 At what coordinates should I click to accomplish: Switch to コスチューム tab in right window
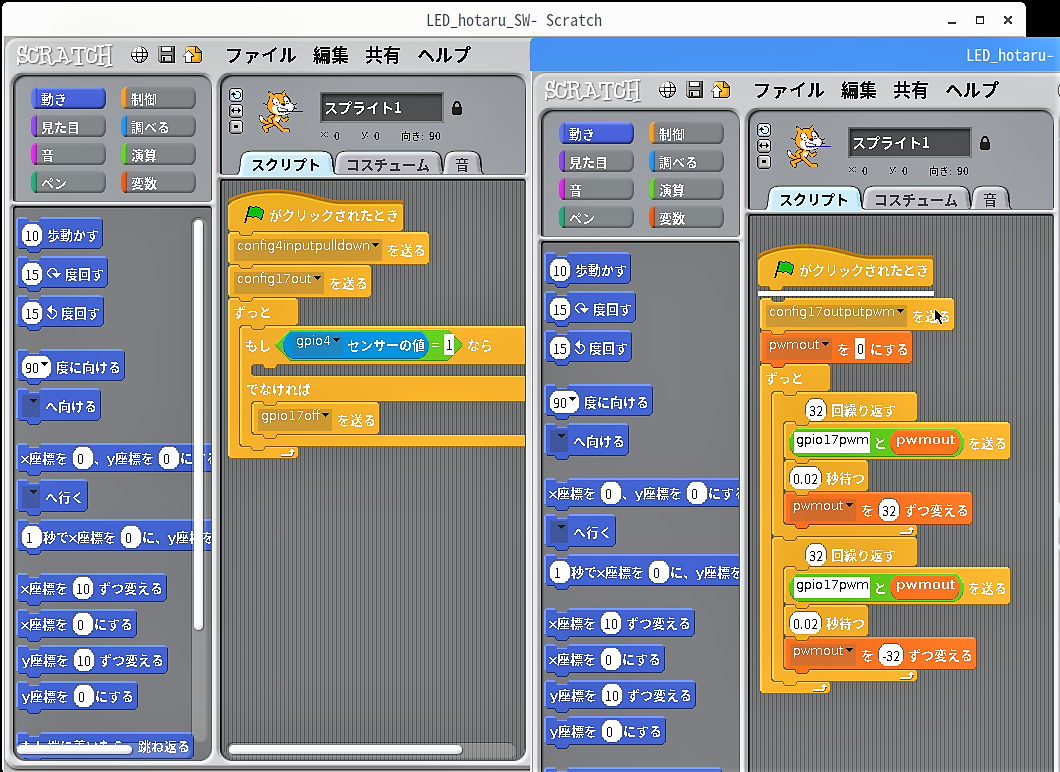tap(915, 200)
